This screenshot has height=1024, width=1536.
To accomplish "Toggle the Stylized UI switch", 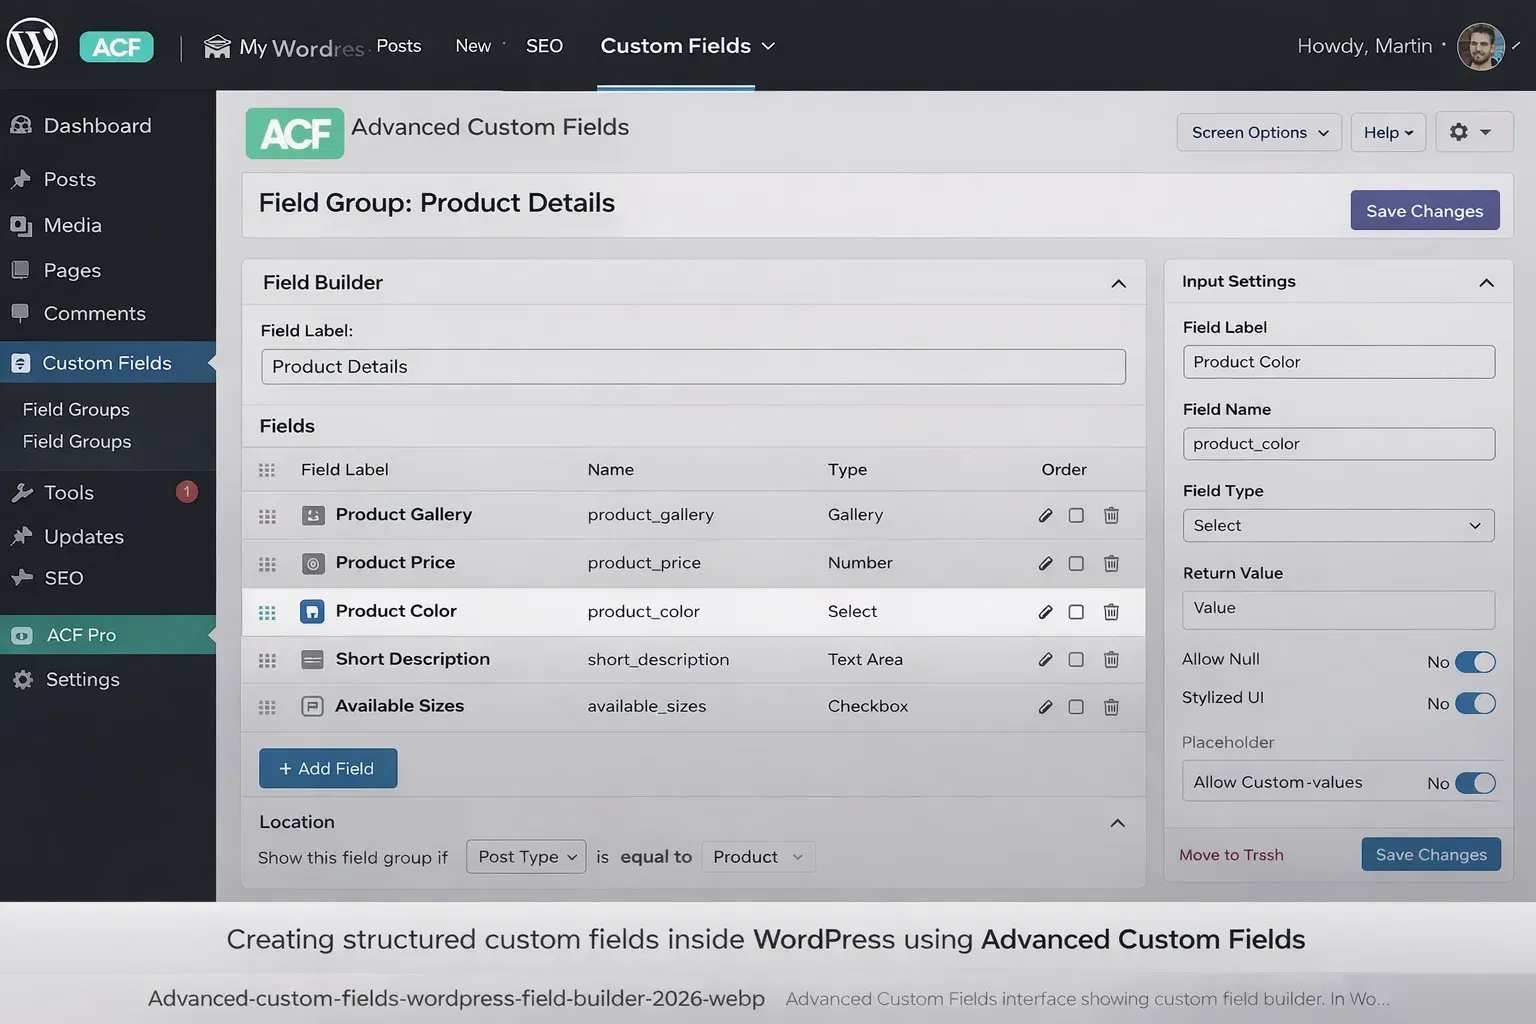I will 1475,703.
